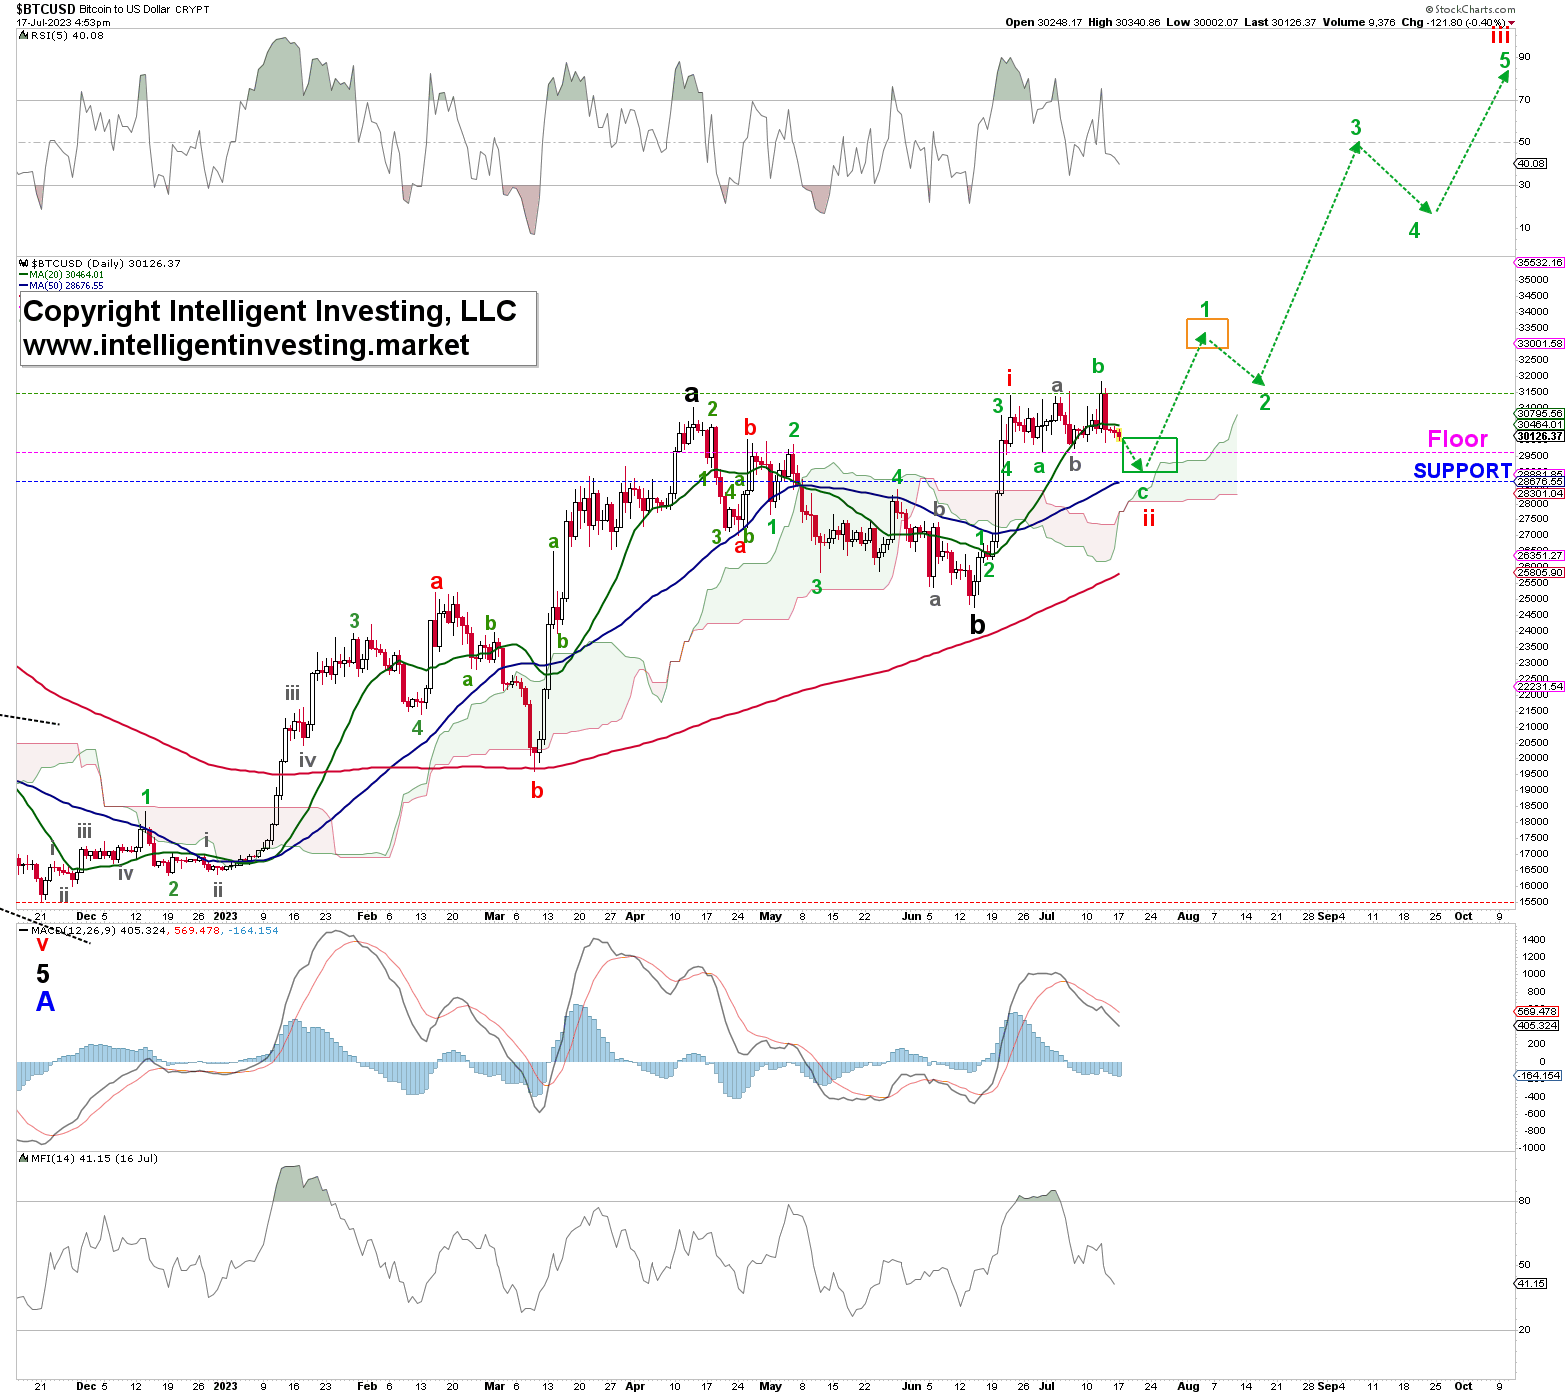
Task: Click the 30126.37 last price tag on axis
Action: point(1540,437)
